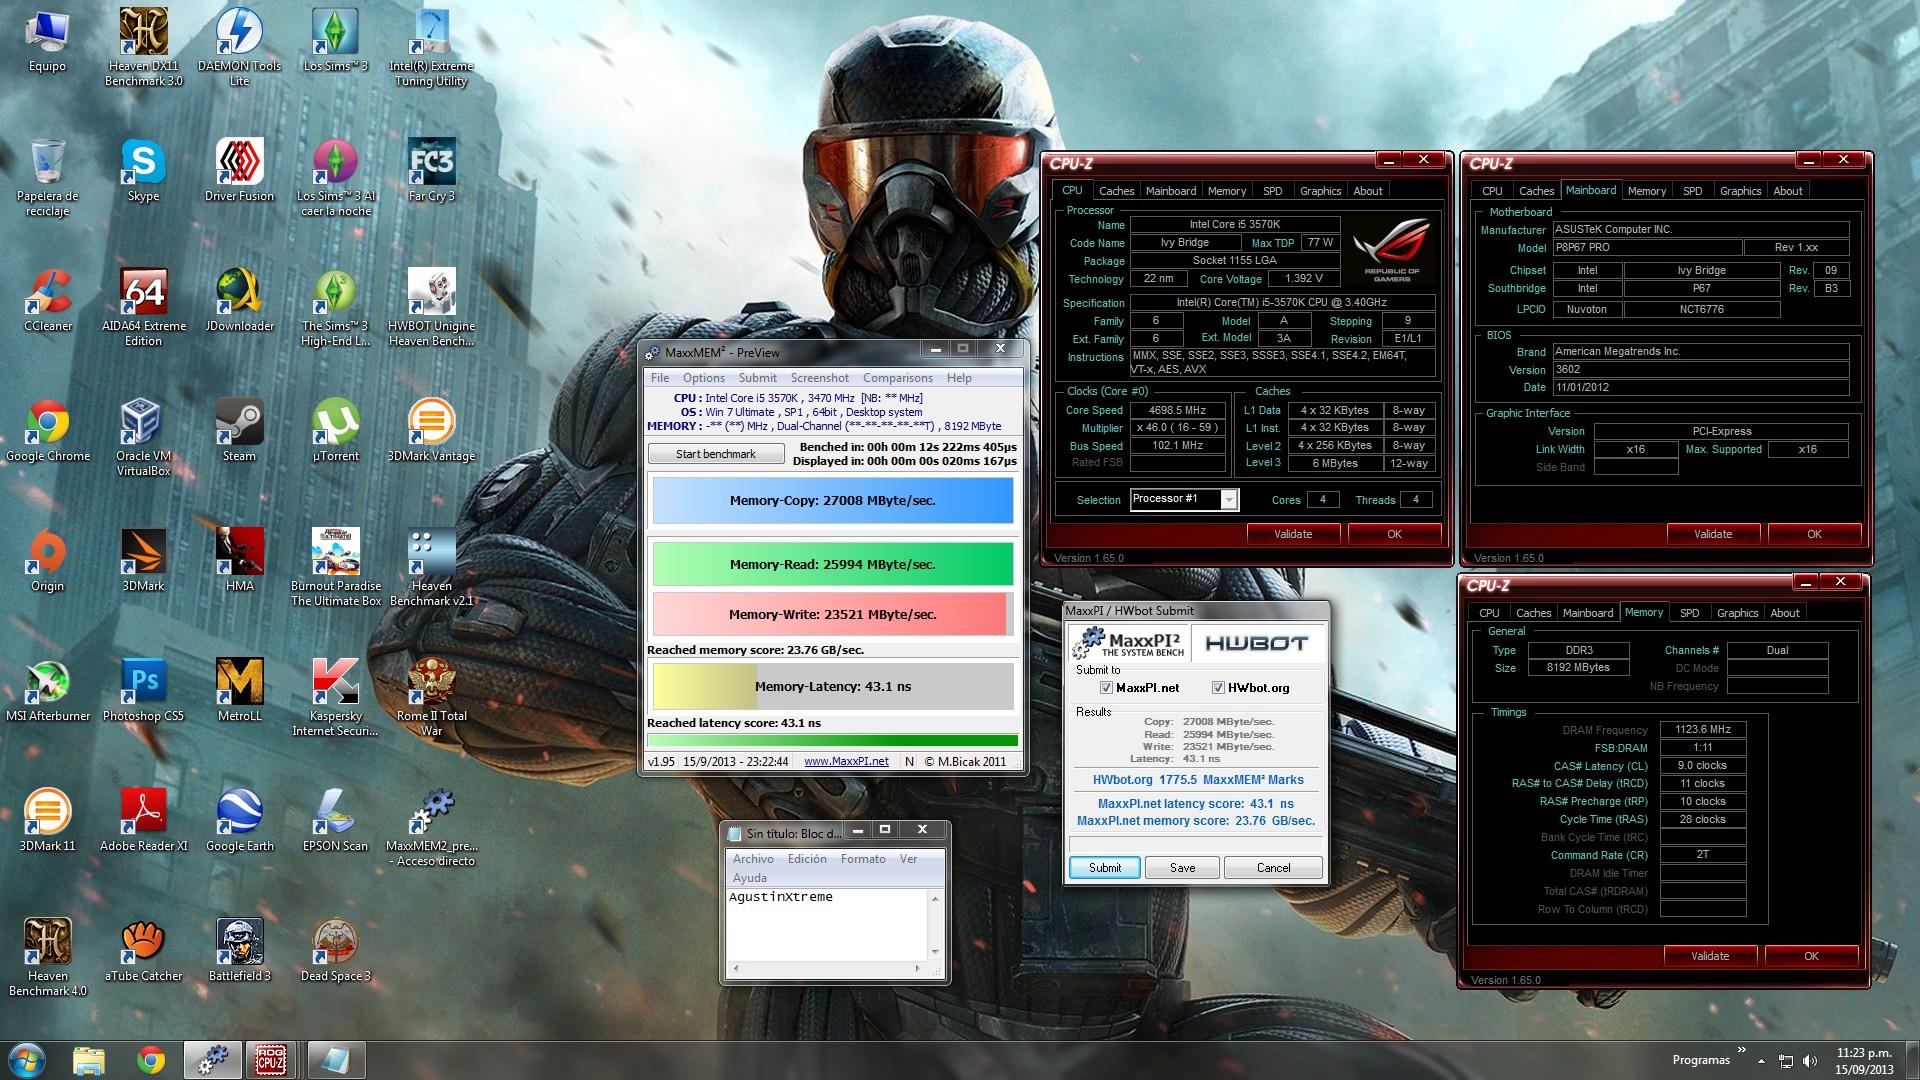Open the µTorrent desktop icon
The height and width of the screenshot is (1080, 1920).
coord(336,431)
